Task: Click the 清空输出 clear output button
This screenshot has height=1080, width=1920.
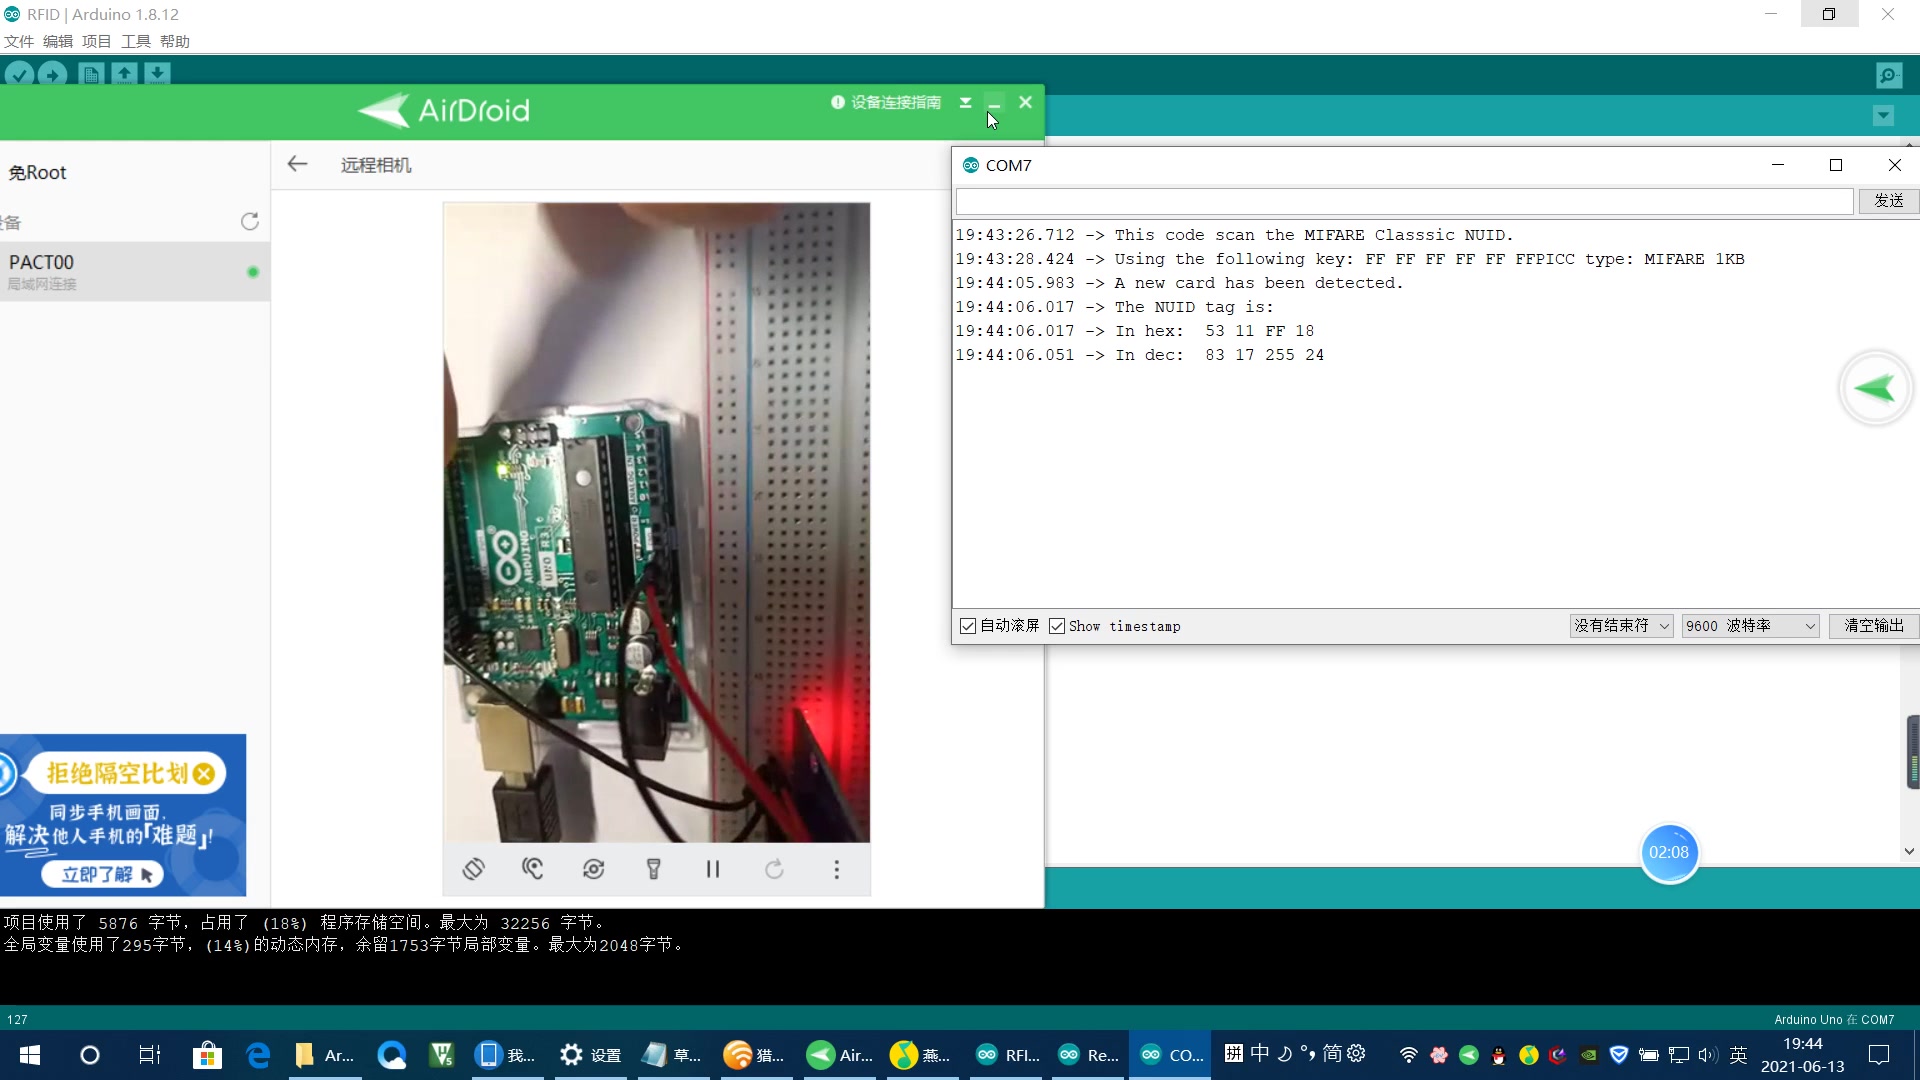Action: [x=1873, y=626]
